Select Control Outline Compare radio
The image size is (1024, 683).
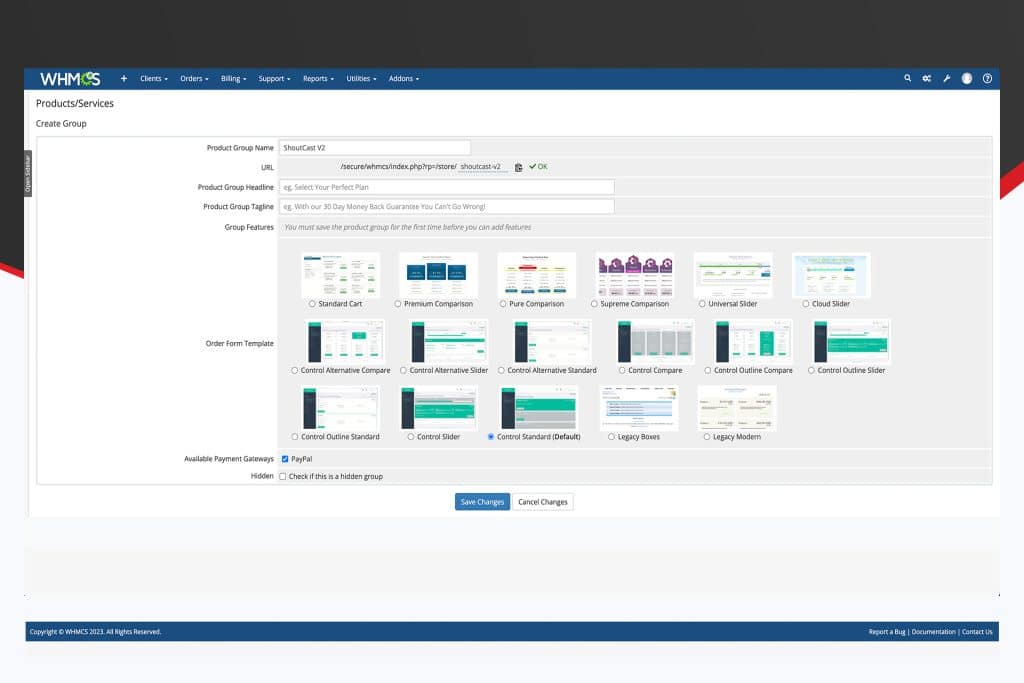pyautogui.click(x=708, y=370)
